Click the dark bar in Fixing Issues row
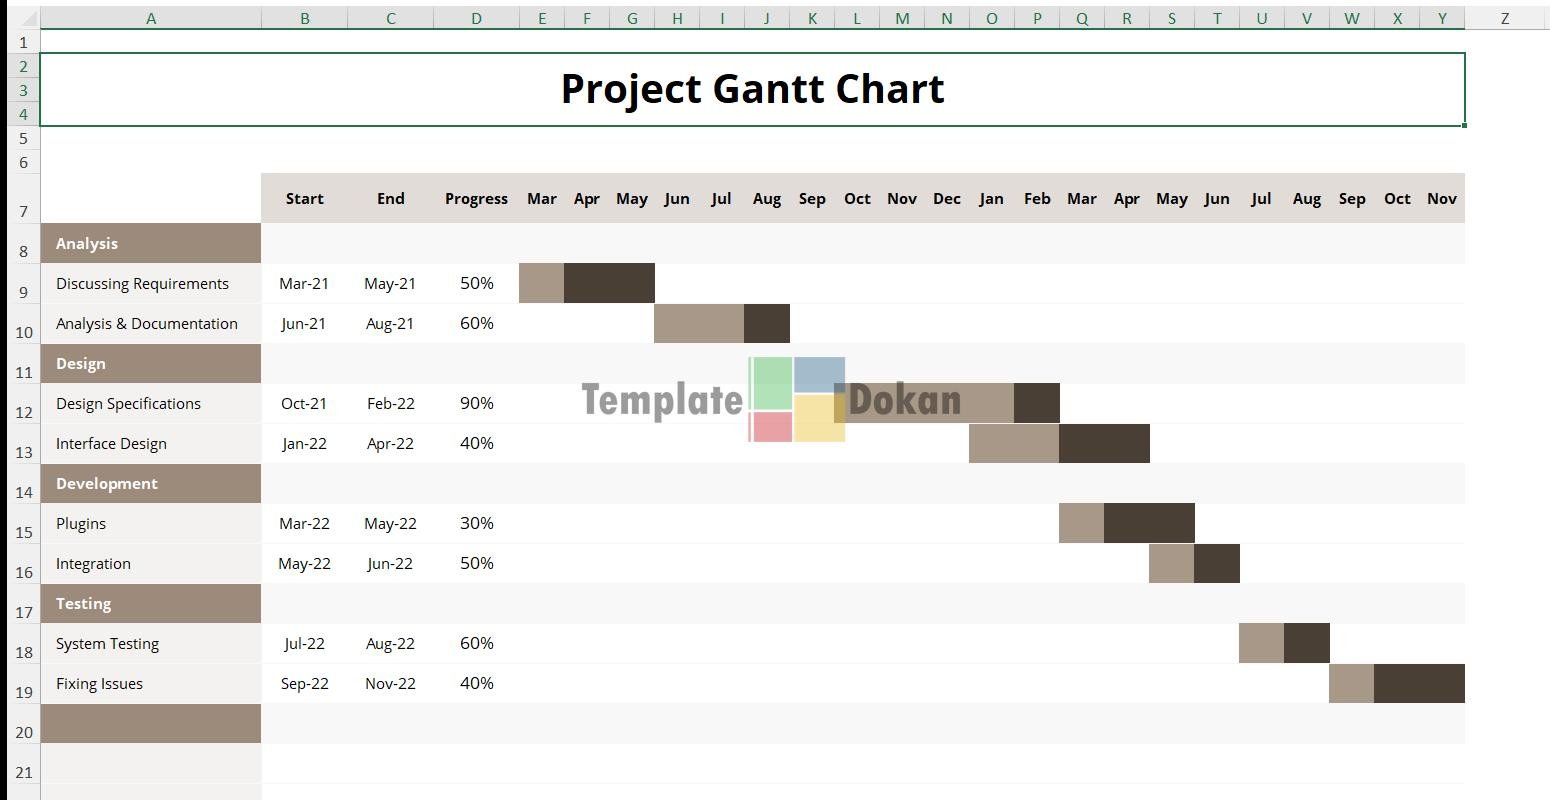The height and width of the screenshot is (800, 1550). [x=1419, y=684]
